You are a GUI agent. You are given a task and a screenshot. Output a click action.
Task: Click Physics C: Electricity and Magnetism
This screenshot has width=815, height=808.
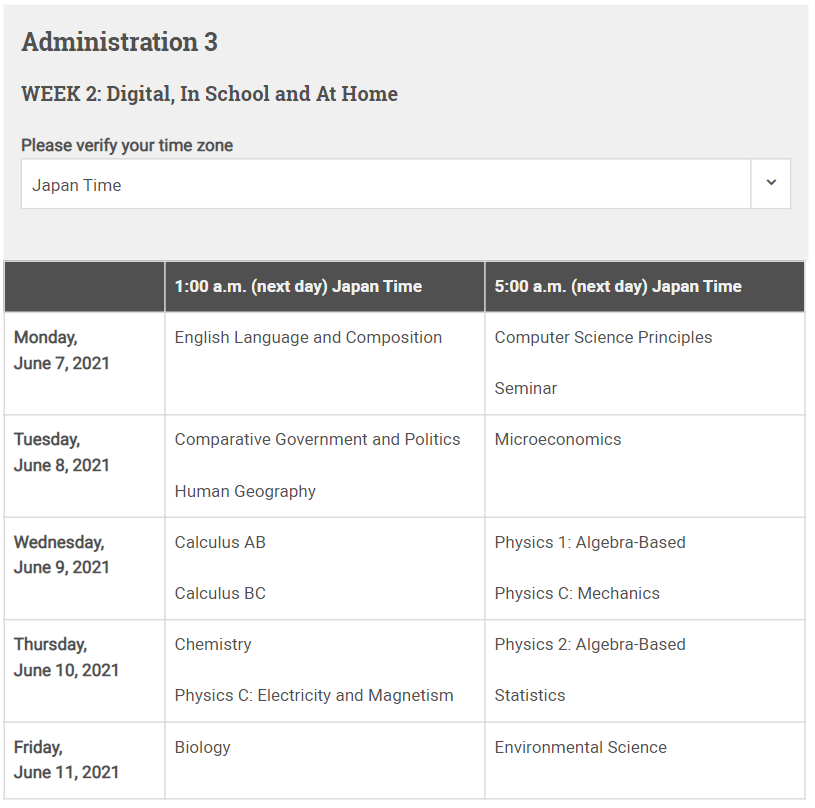pyautogui.click(x=314, y=695)
